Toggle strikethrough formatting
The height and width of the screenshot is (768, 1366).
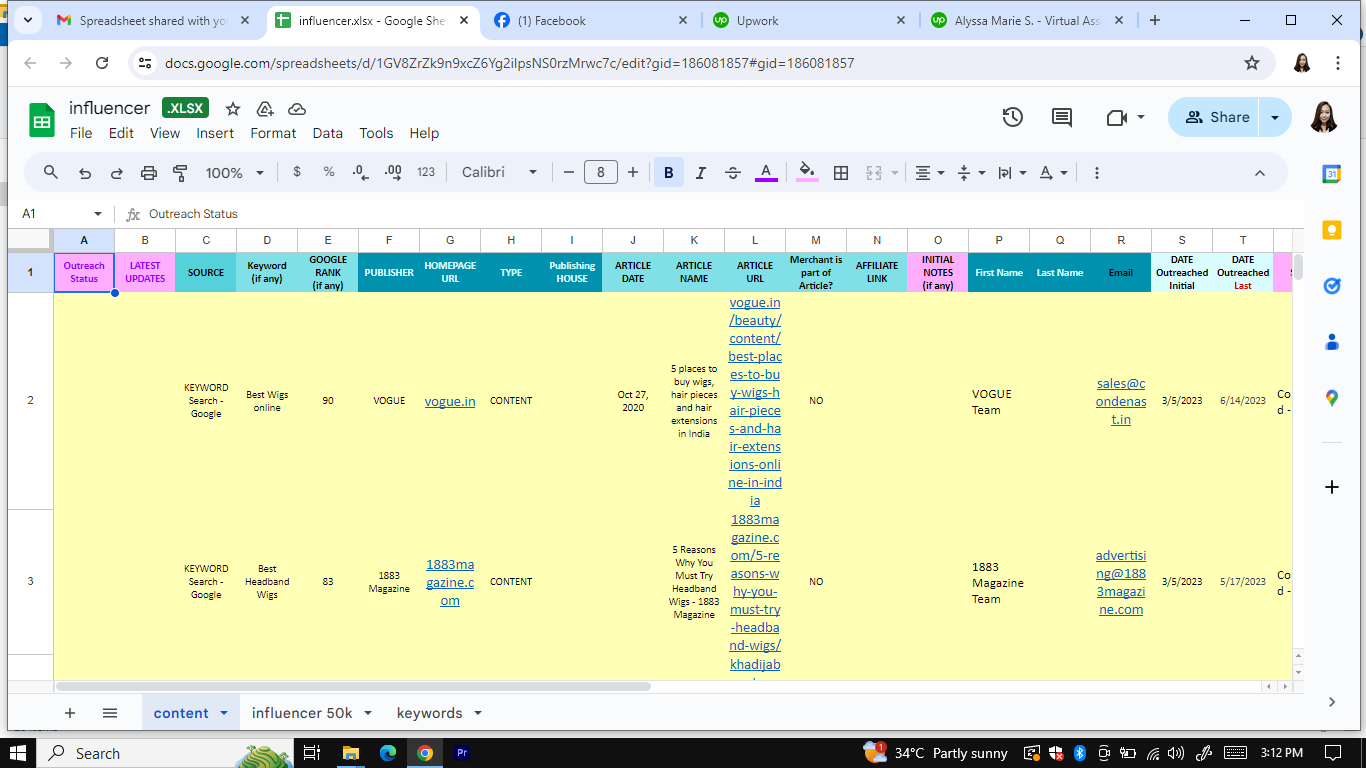pyautogui.click(x=732, y=173)
